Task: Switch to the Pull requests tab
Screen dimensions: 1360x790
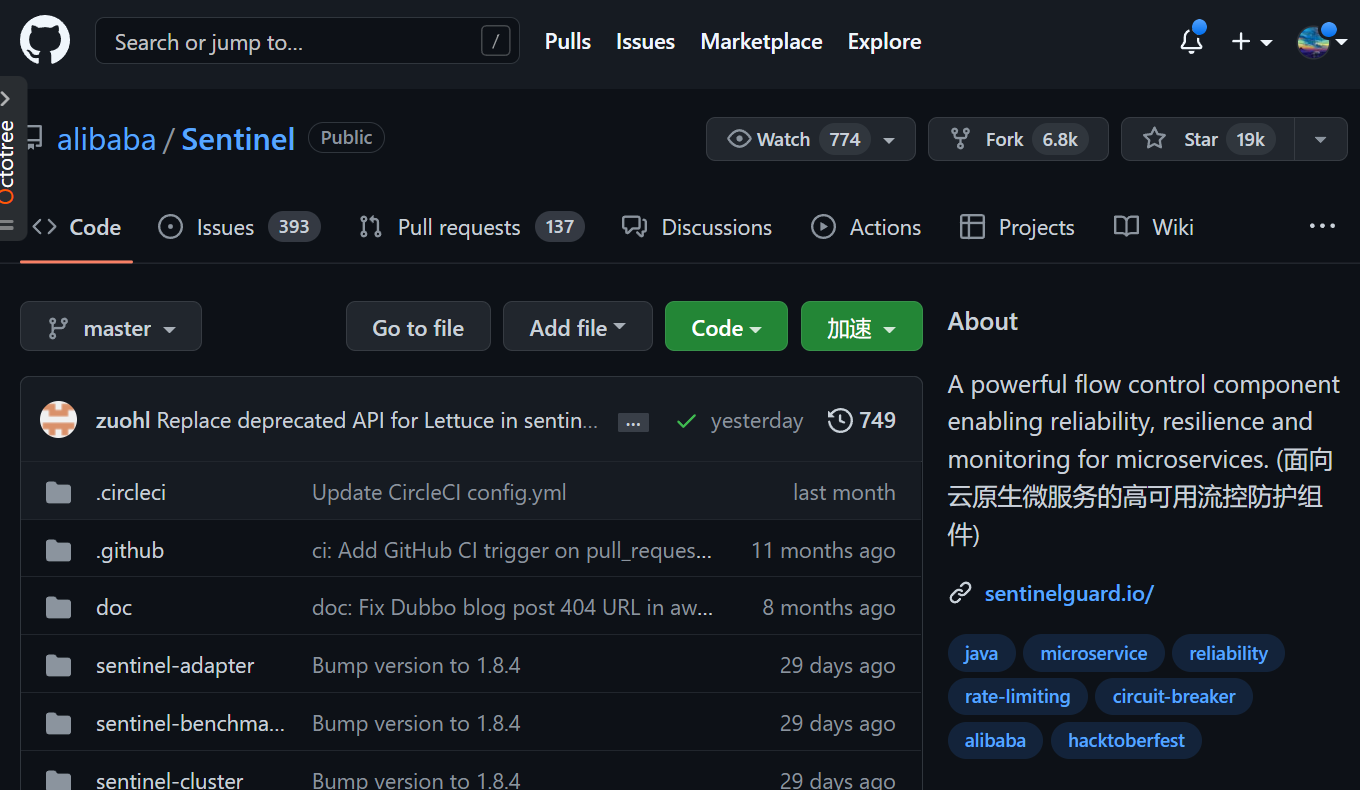Action: coord(471,227)
